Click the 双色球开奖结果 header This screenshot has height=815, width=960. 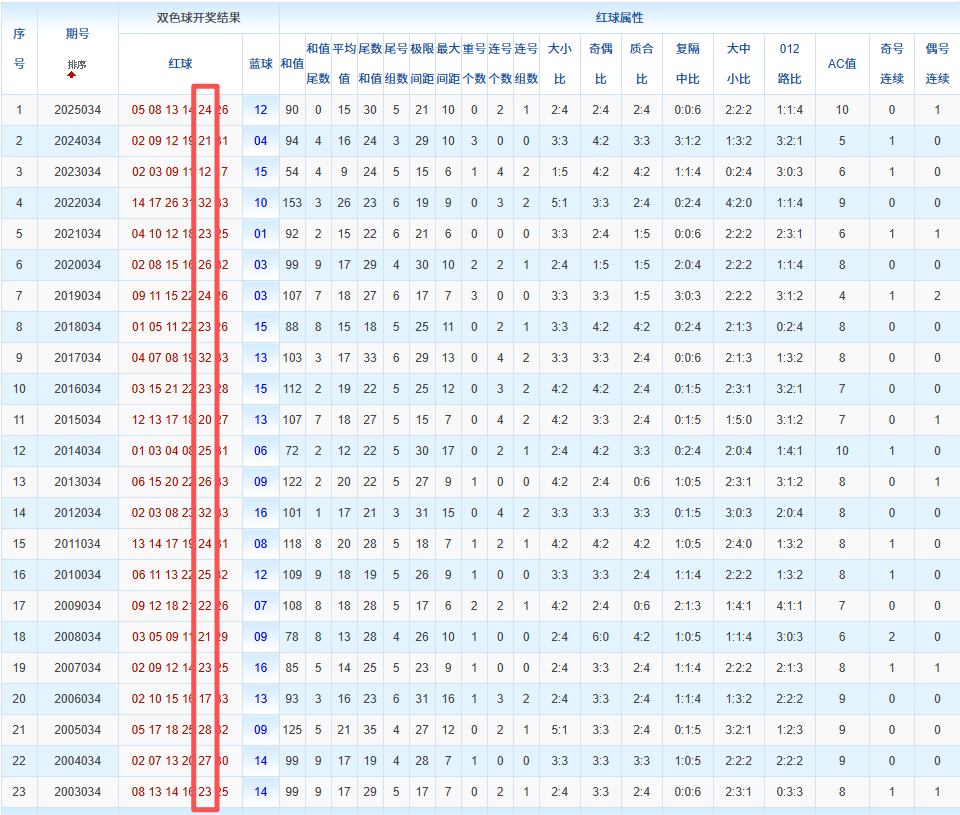[x=199, y=18]
